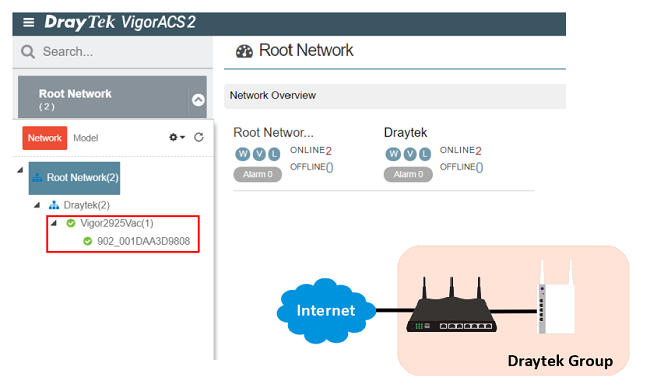Viewport: 650px width, 391px height.
Task: Click the network icon beside Draytek(2)
Action: (54, 205)
